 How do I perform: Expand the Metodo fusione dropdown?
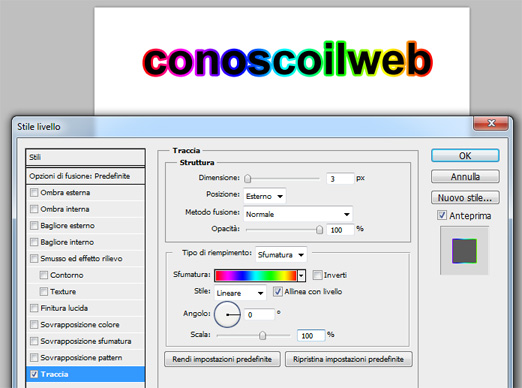[x=298, y=214]
